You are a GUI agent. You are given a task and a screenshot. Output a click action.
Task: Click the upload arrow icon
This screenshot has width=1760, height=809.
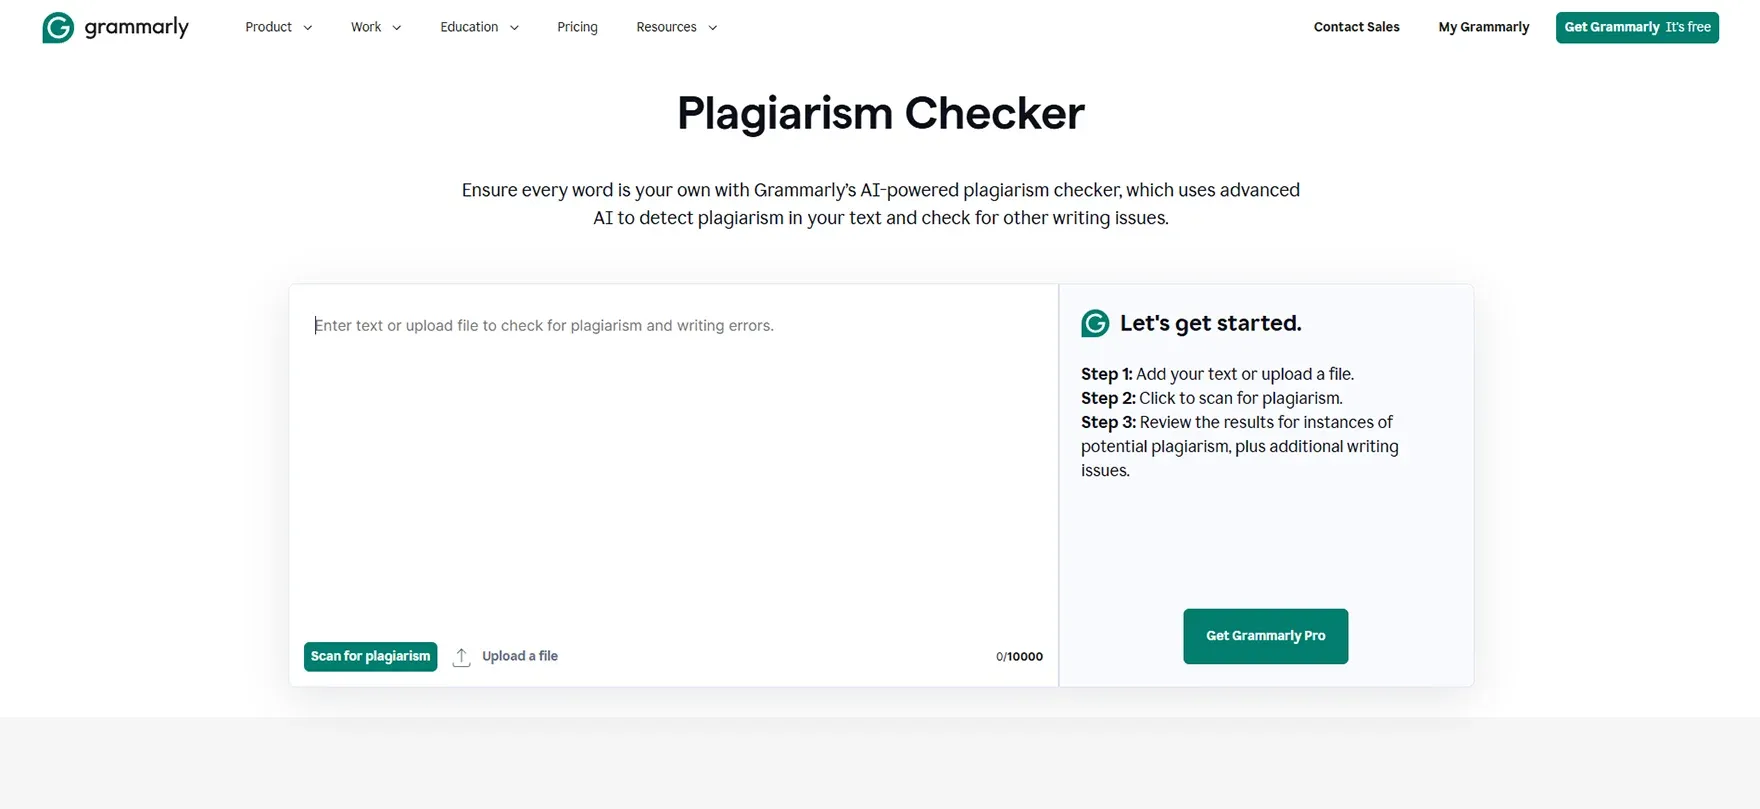[461, 657]
